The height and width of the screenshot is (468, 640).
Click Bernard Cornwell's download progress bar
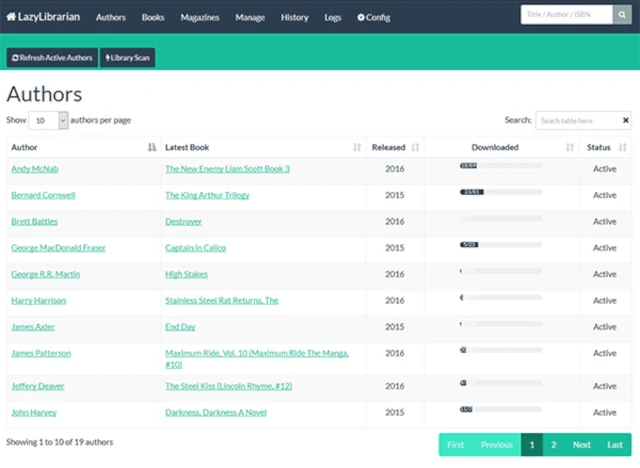[500, 191]
